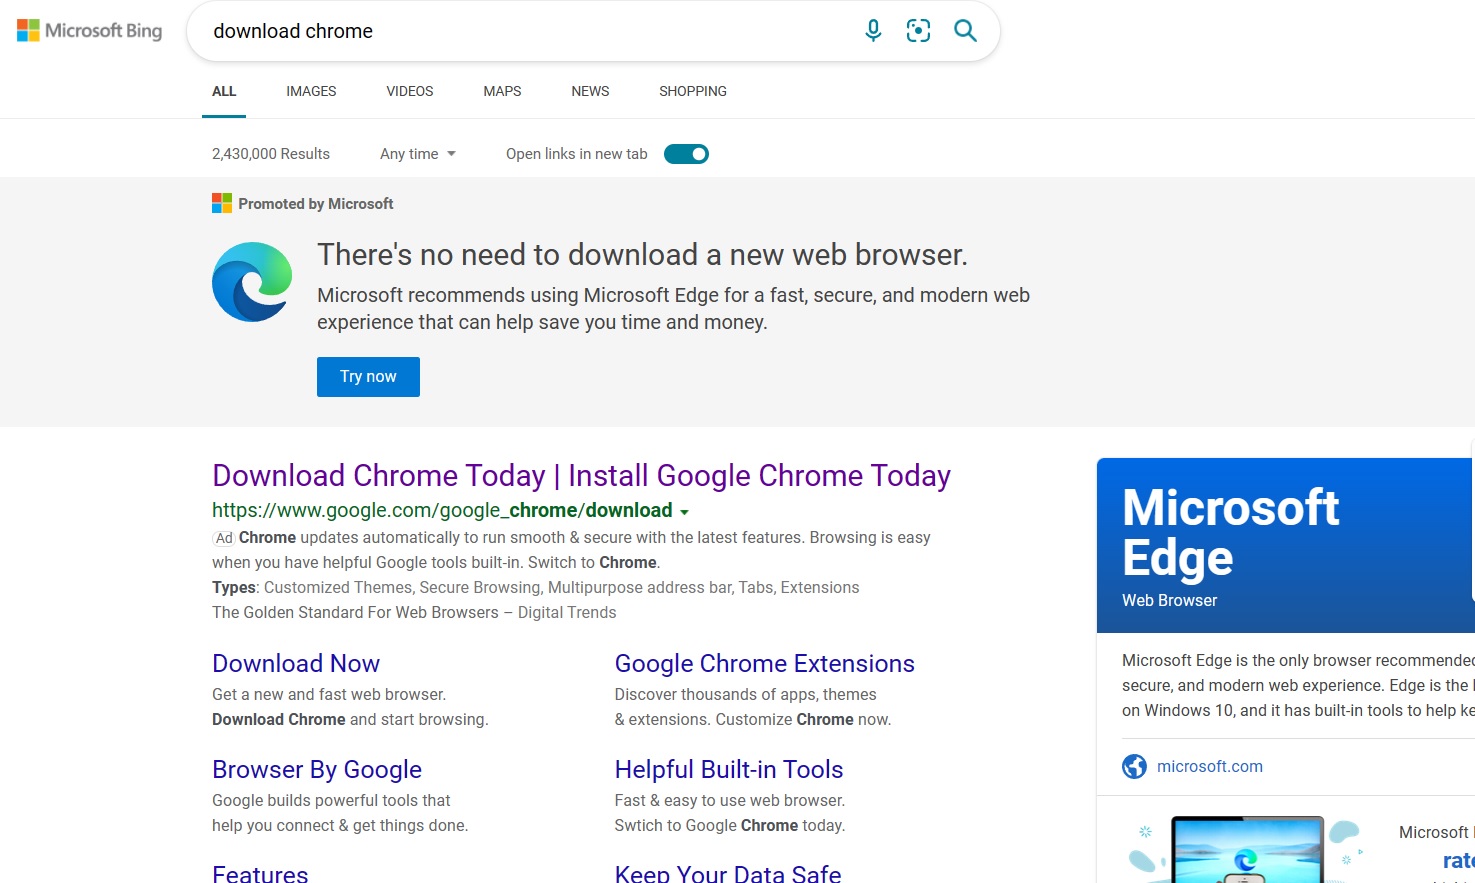
Task: Switch to the Images tab
Action: click(x=311, y=91)
